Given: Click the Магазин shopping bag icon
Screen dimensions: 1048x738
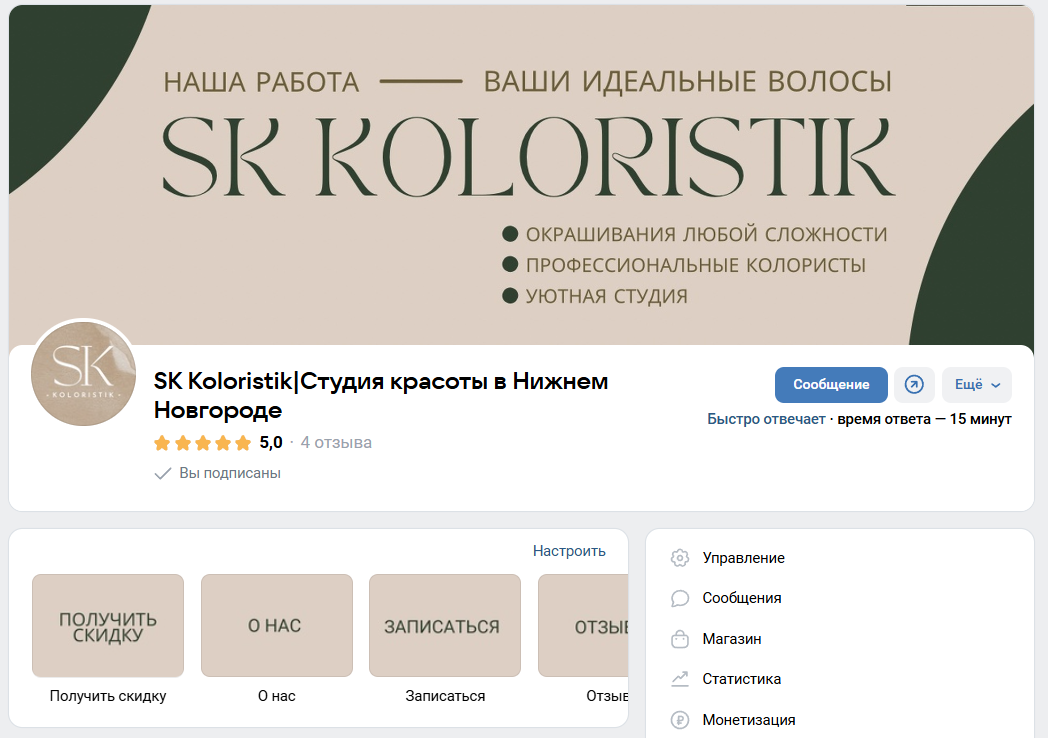Looking at the screenshot, I should 680,639.
